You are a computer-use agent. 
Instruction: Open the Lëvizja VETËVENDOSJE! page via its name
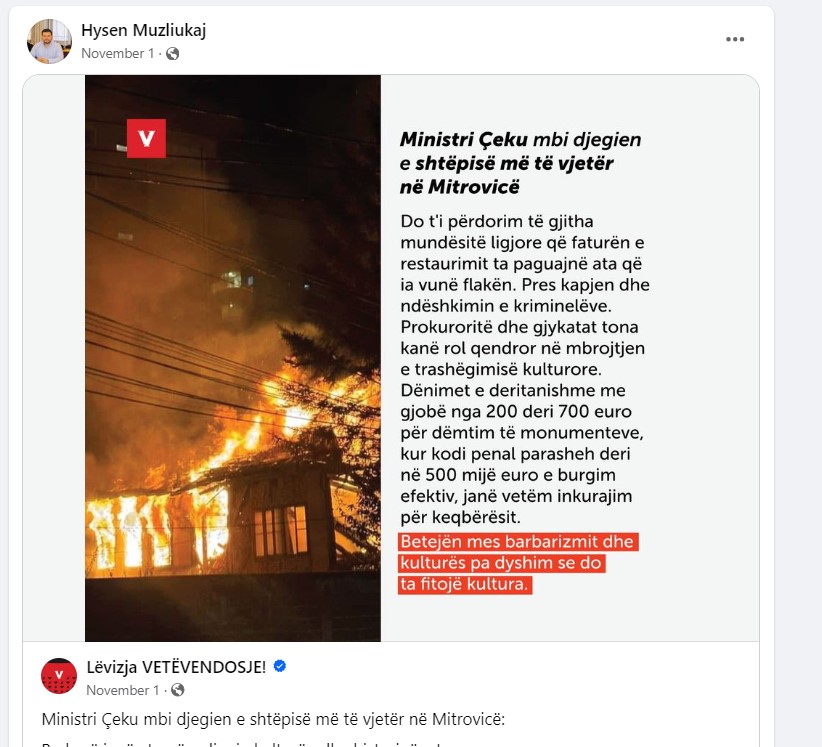[x=176, y=667]
